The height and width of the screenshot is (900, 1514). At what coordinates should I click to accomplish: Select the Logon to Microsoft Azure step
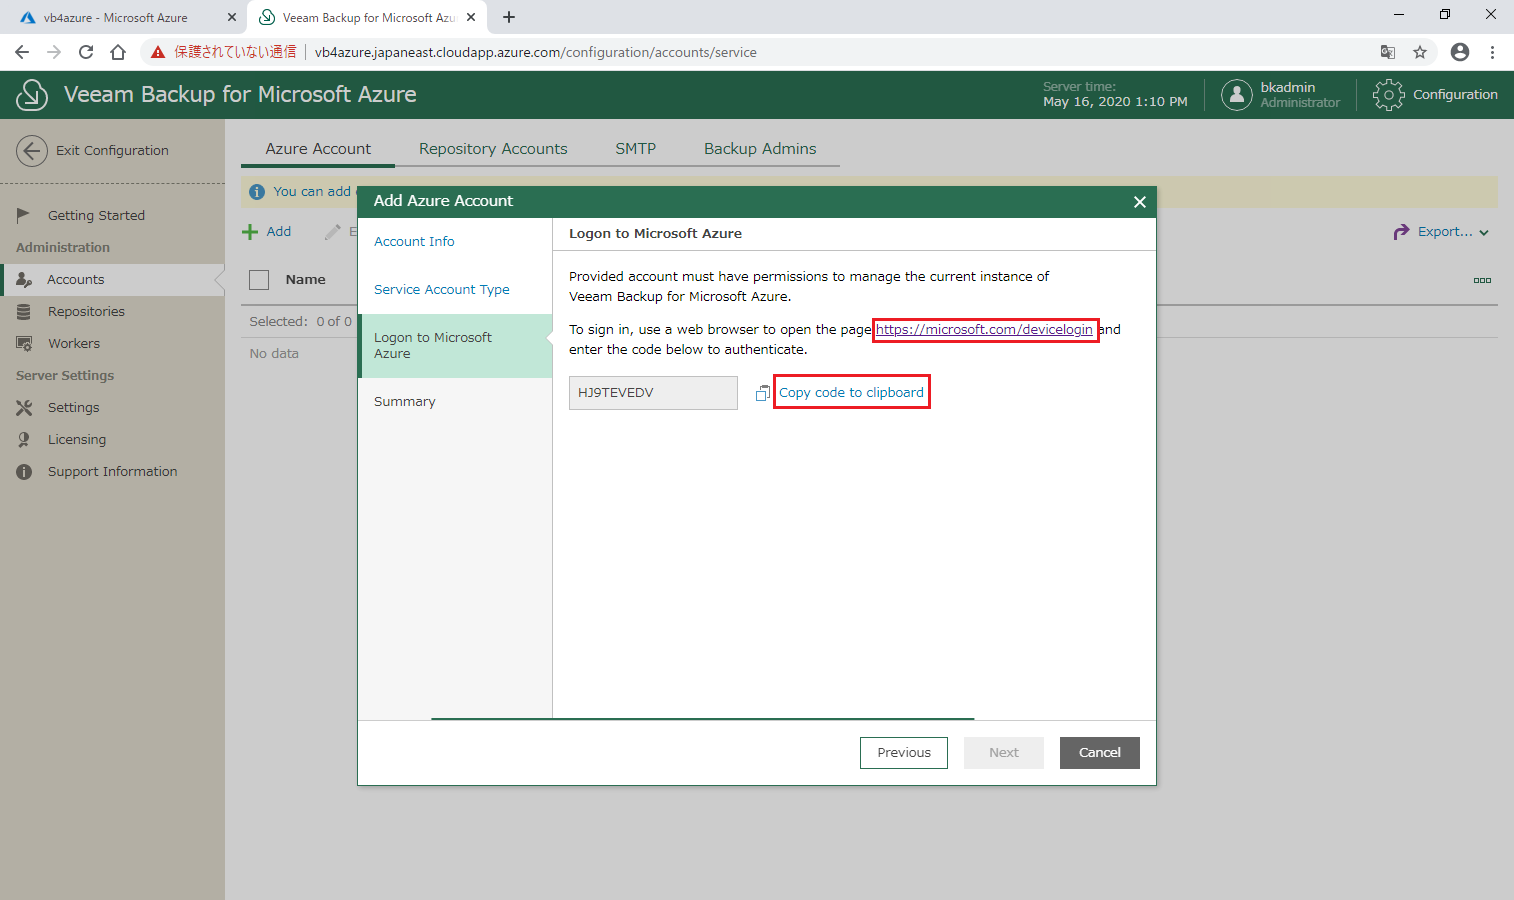[x=455, y=346]
